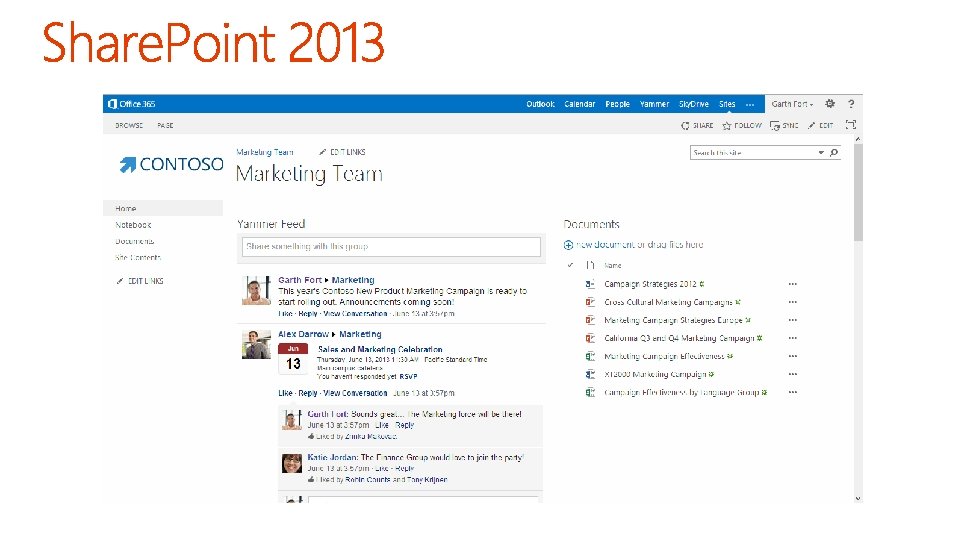Open Yammer in top navigation
The width and height of the screenshot is (960, 540).
pyautogui.click(x=654, y=104)
